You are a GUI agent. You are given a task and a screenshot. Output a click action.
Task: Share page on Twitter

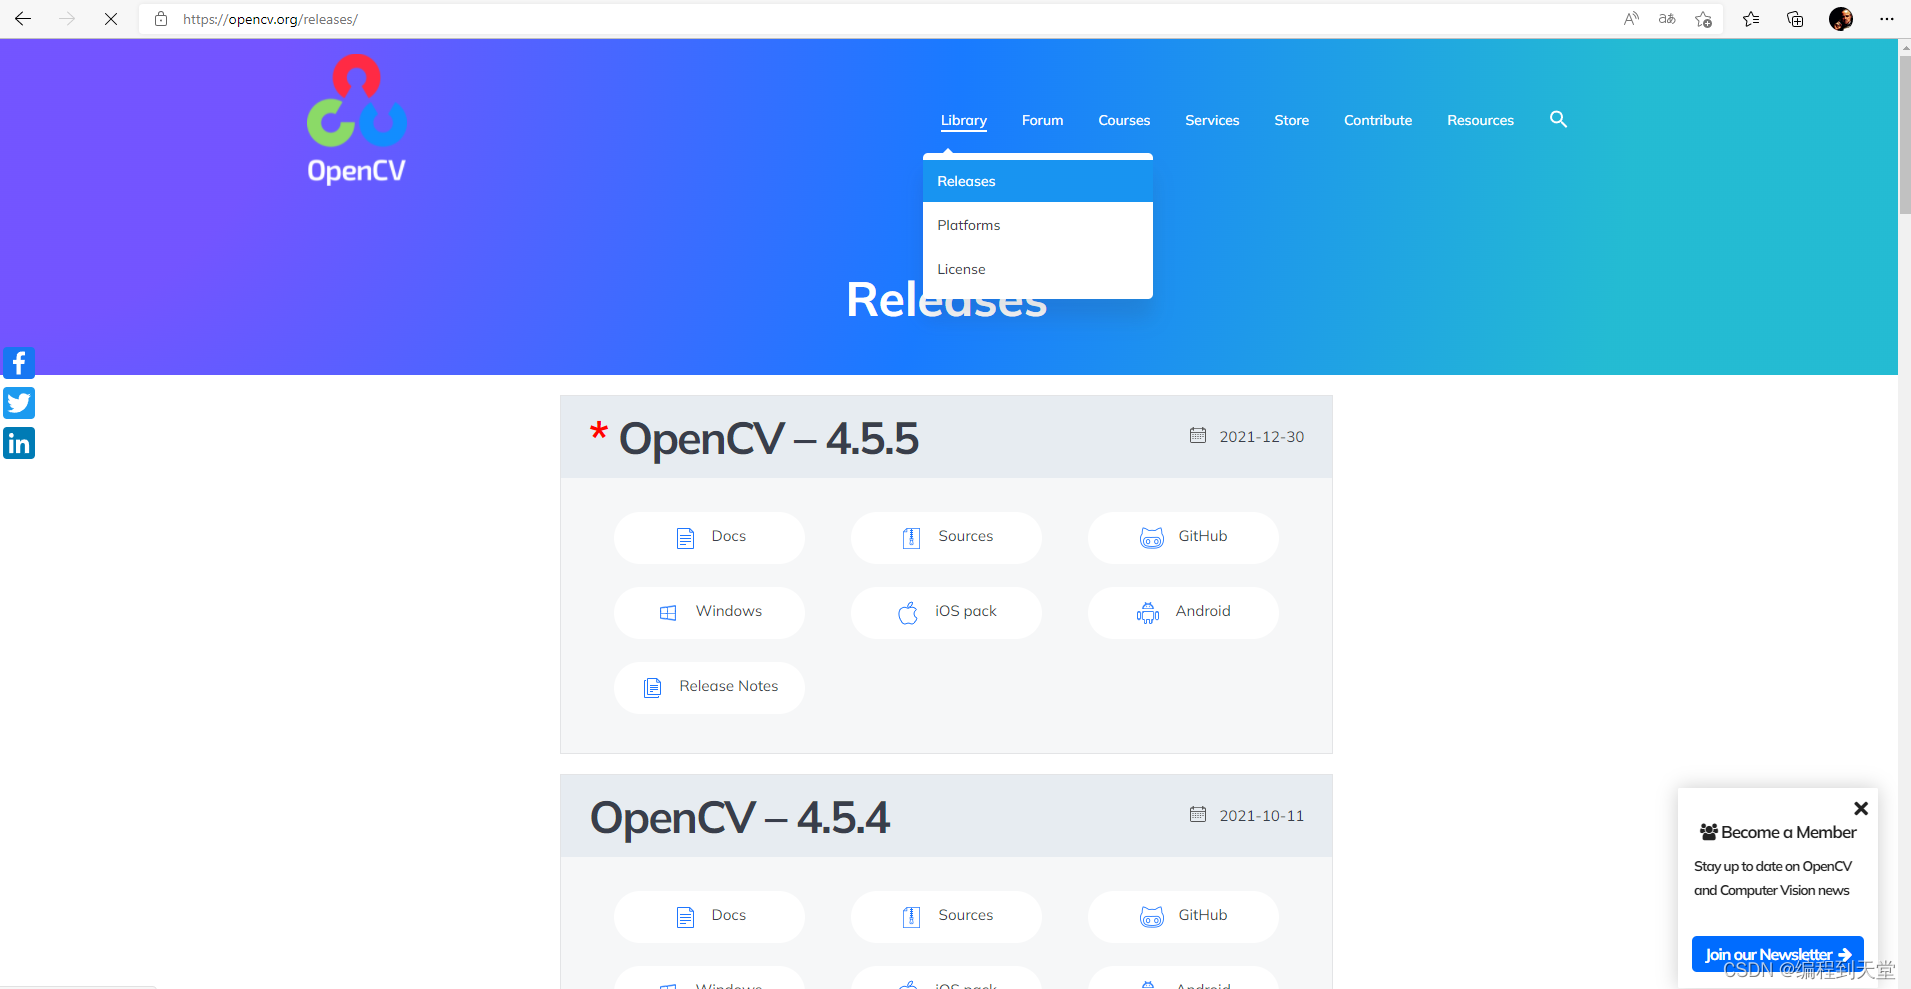tap(19, 403)
